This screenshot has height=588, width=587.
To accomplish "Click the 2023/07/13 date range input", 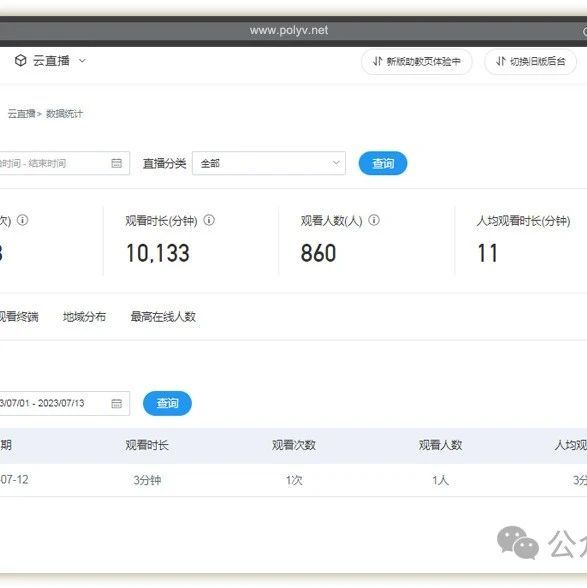I will point(65,403).
